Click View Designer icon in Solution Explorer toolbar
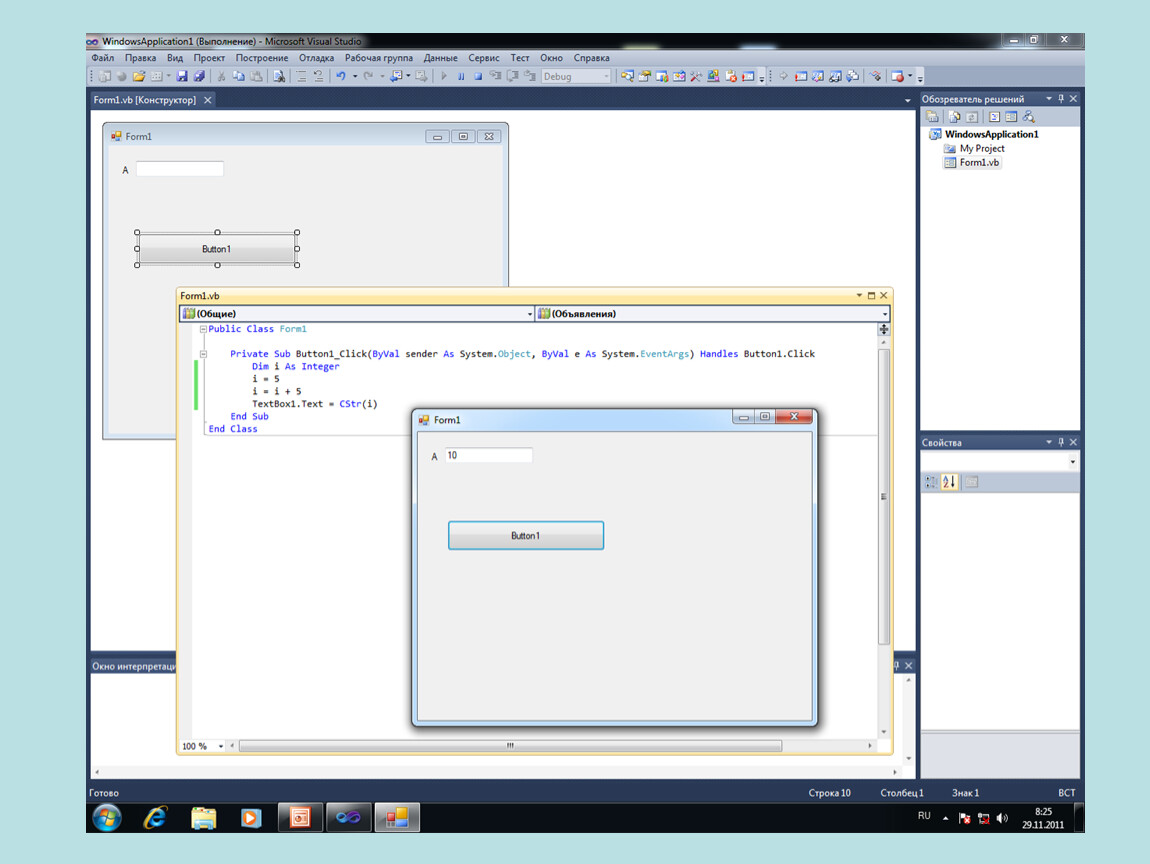The image size is (1150, 864). [x=1011, y=117]
